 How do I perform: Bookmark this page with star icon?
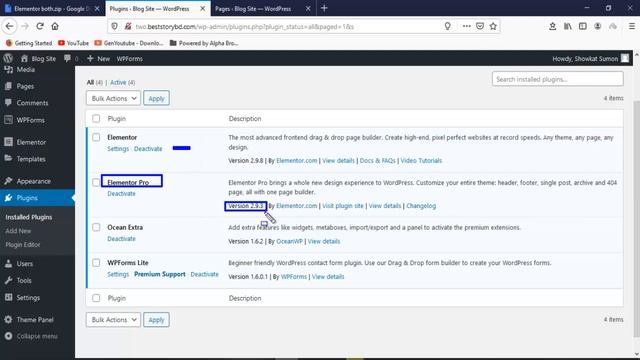(493, 26)
